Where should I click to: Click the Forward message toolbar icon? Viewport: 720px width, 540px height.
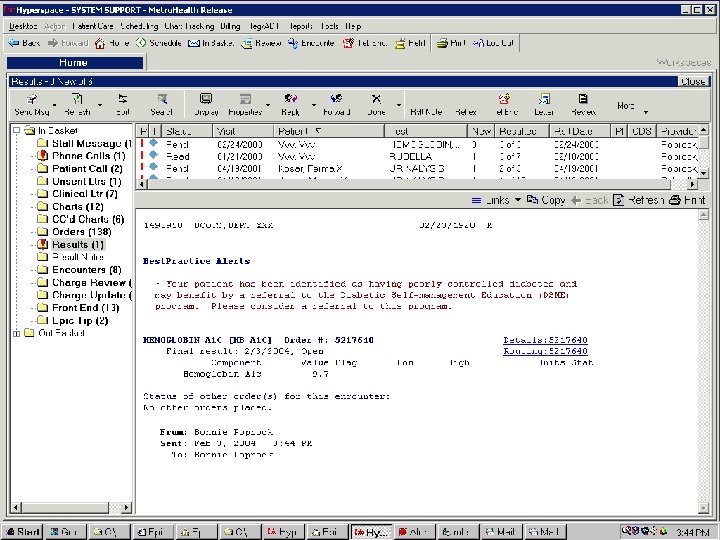[336, 99]
